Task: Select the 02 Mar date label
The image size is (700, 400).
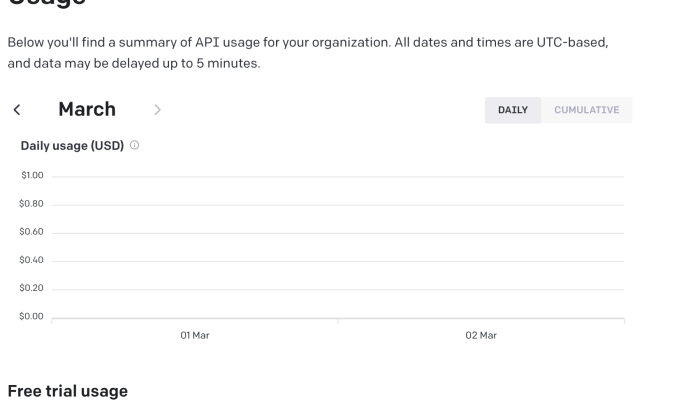Action: point(481,335)
